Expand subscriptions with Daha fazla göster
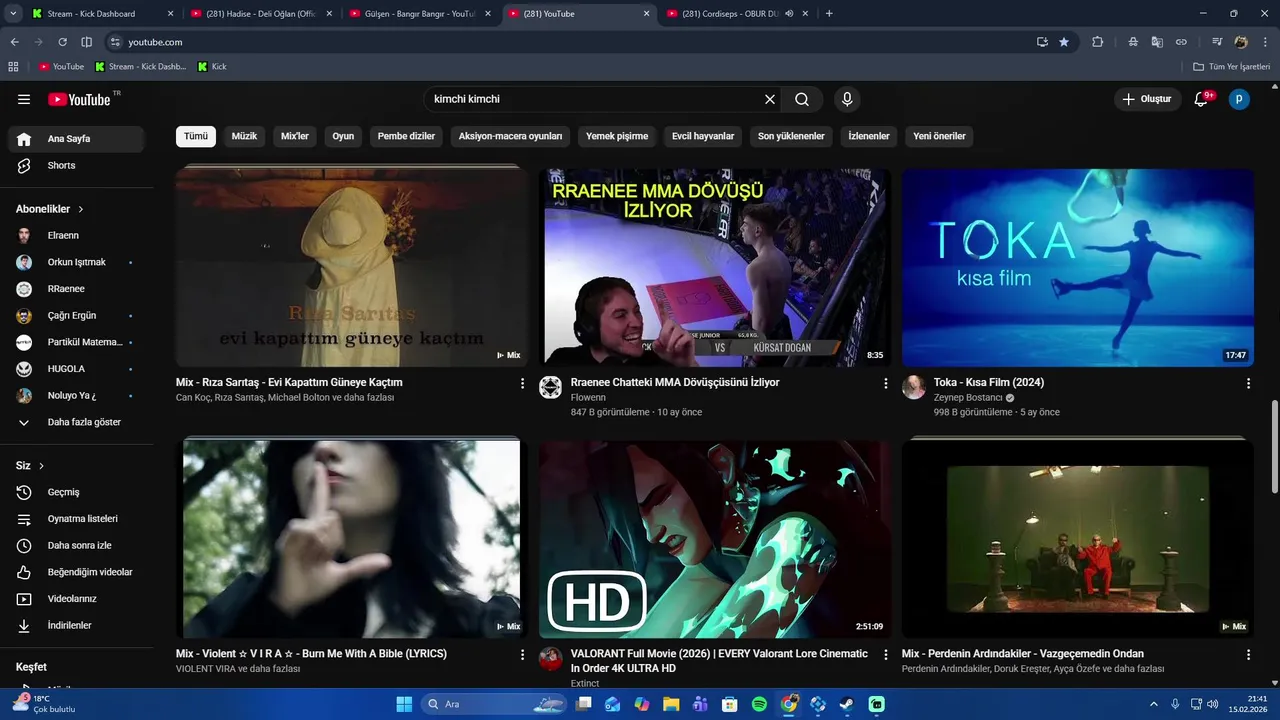This screenshot has width=1280, height=720. (x=76, y=422)
